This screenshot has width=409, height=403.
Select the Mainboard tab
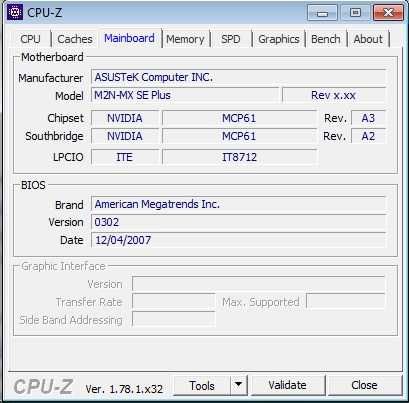coord(129,38)
